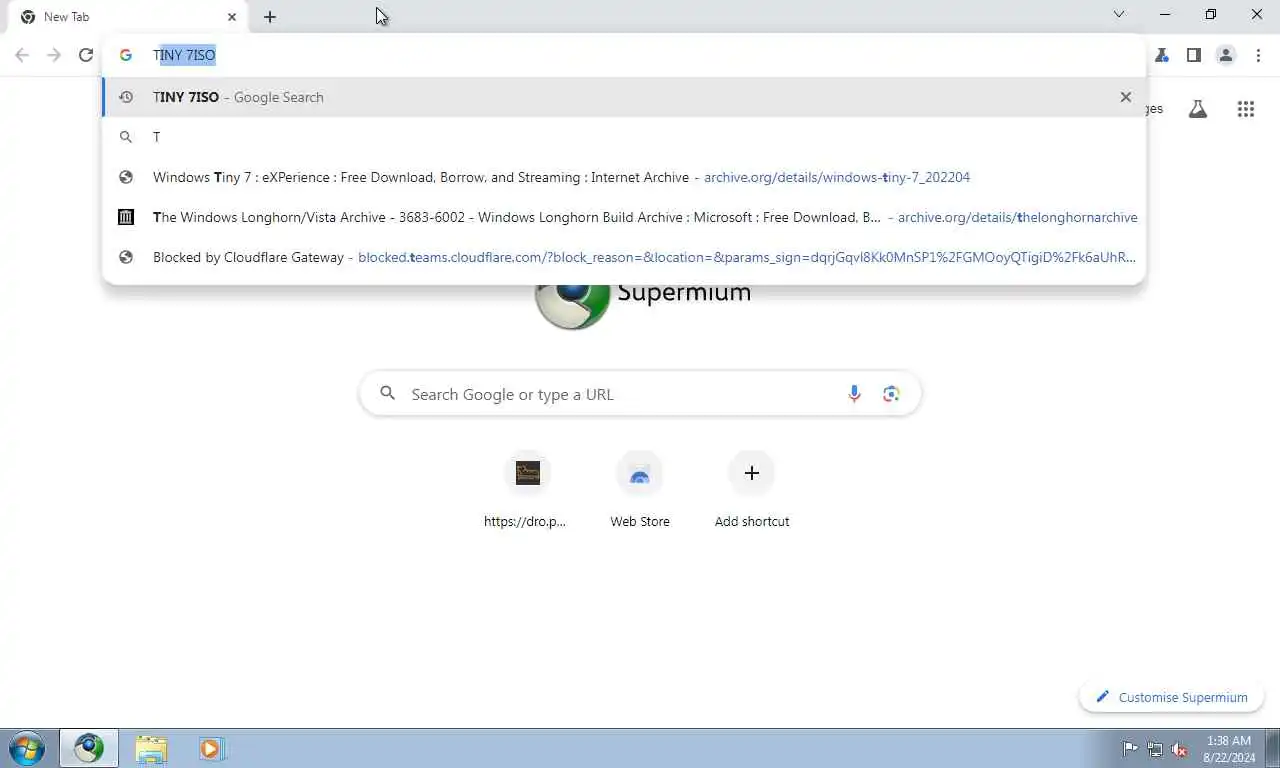Open Windows Explorer from the taskbar

(151, 748)
